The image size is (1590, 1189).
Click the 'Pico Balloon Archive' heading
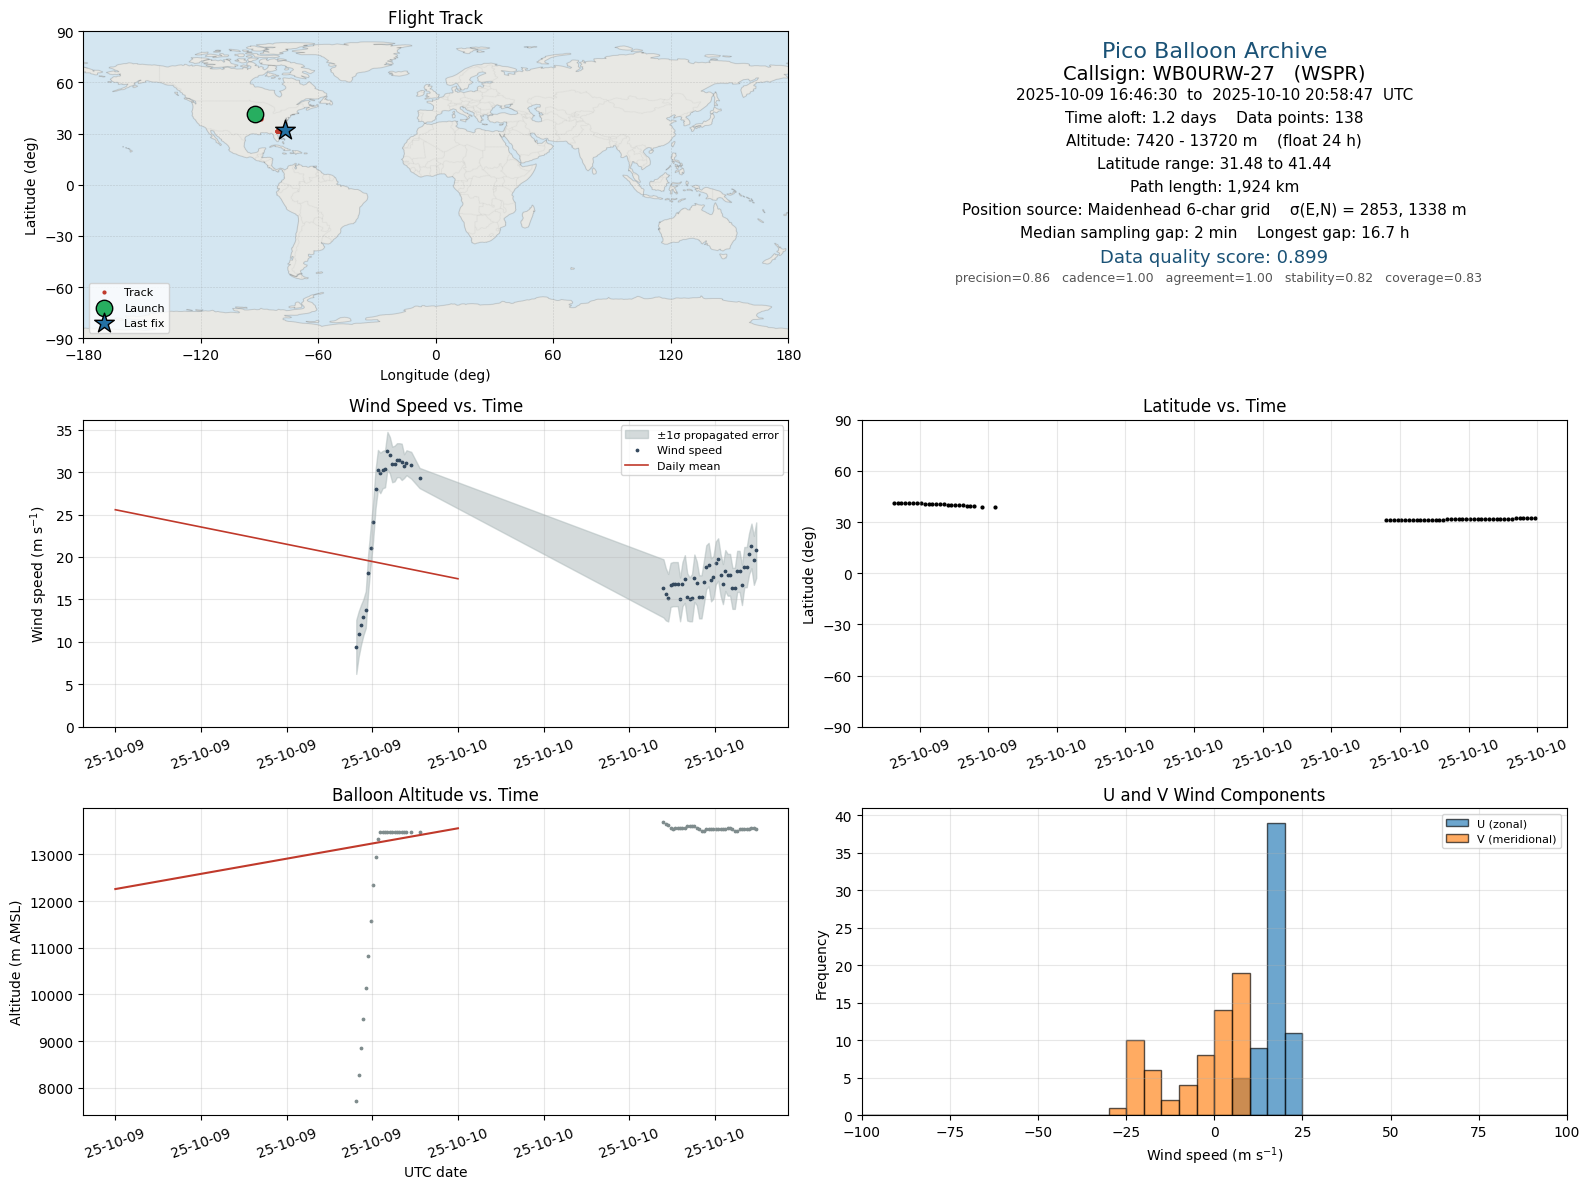tap(1214, 51)
